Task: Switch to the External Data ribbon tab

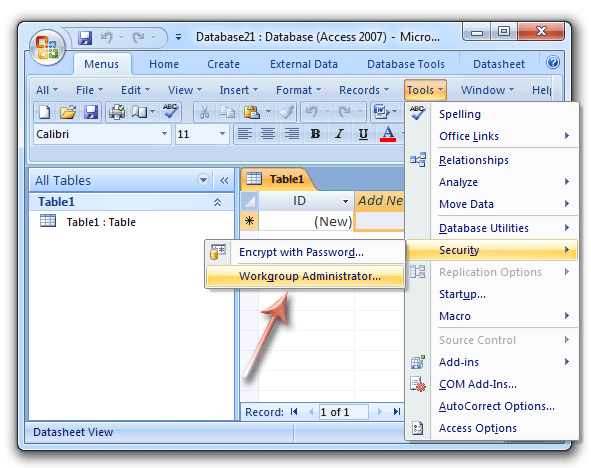Action: coord(304,64)
